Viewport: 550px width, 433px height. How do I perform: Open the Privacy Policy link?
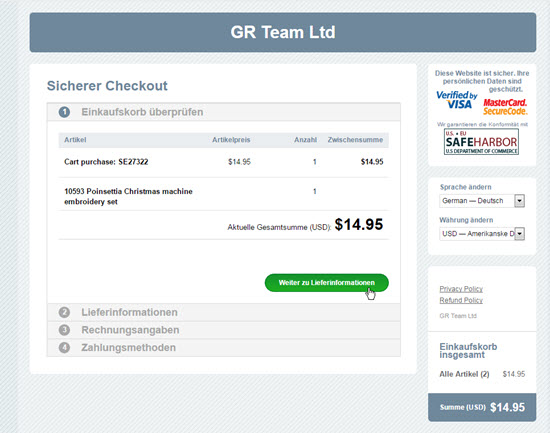click(x=461, y=289)
